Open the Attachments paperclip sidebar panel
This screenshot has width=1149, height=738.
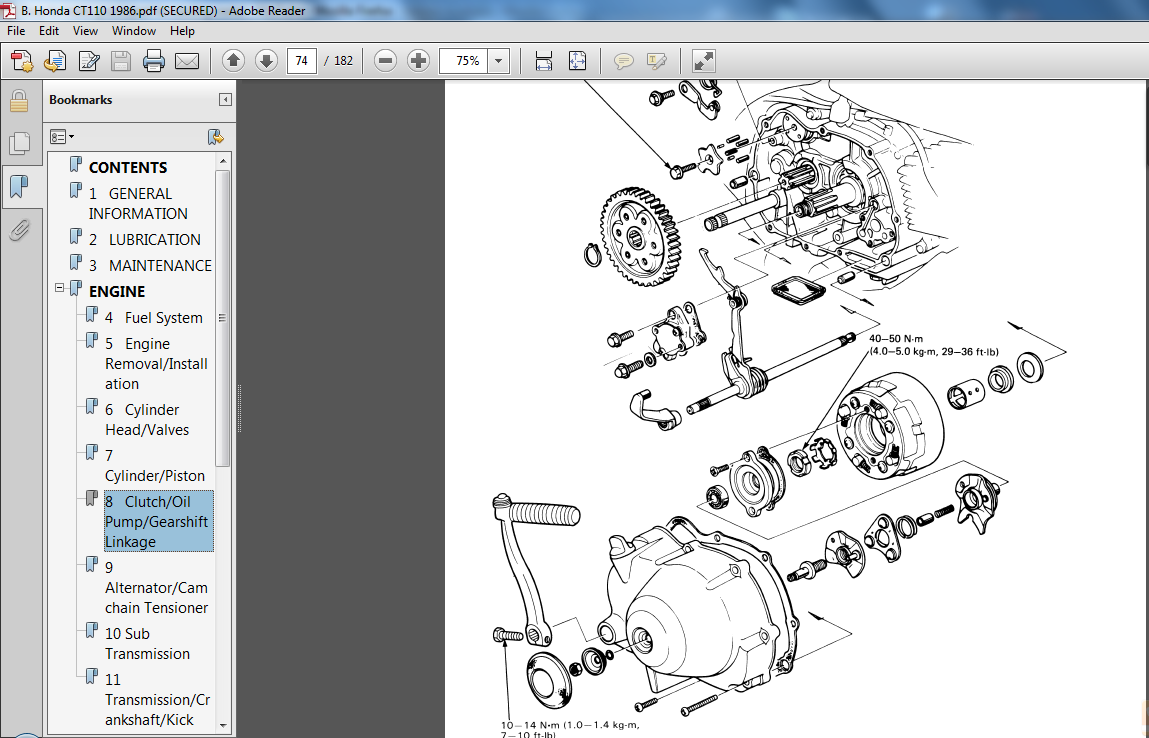click(19, 230)
